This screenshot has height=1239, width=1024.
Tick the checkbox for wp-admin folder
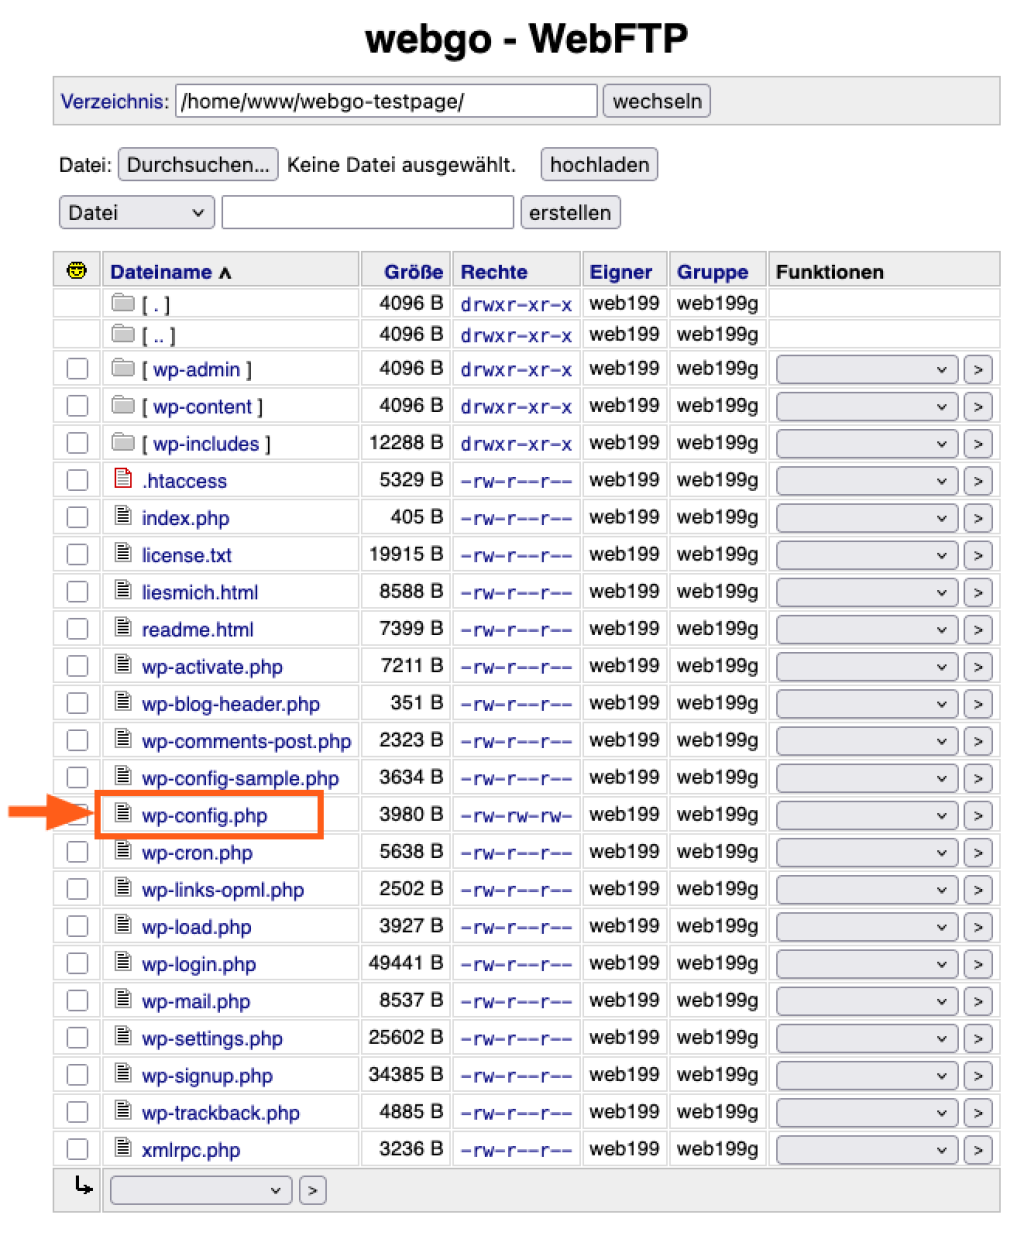77,369
